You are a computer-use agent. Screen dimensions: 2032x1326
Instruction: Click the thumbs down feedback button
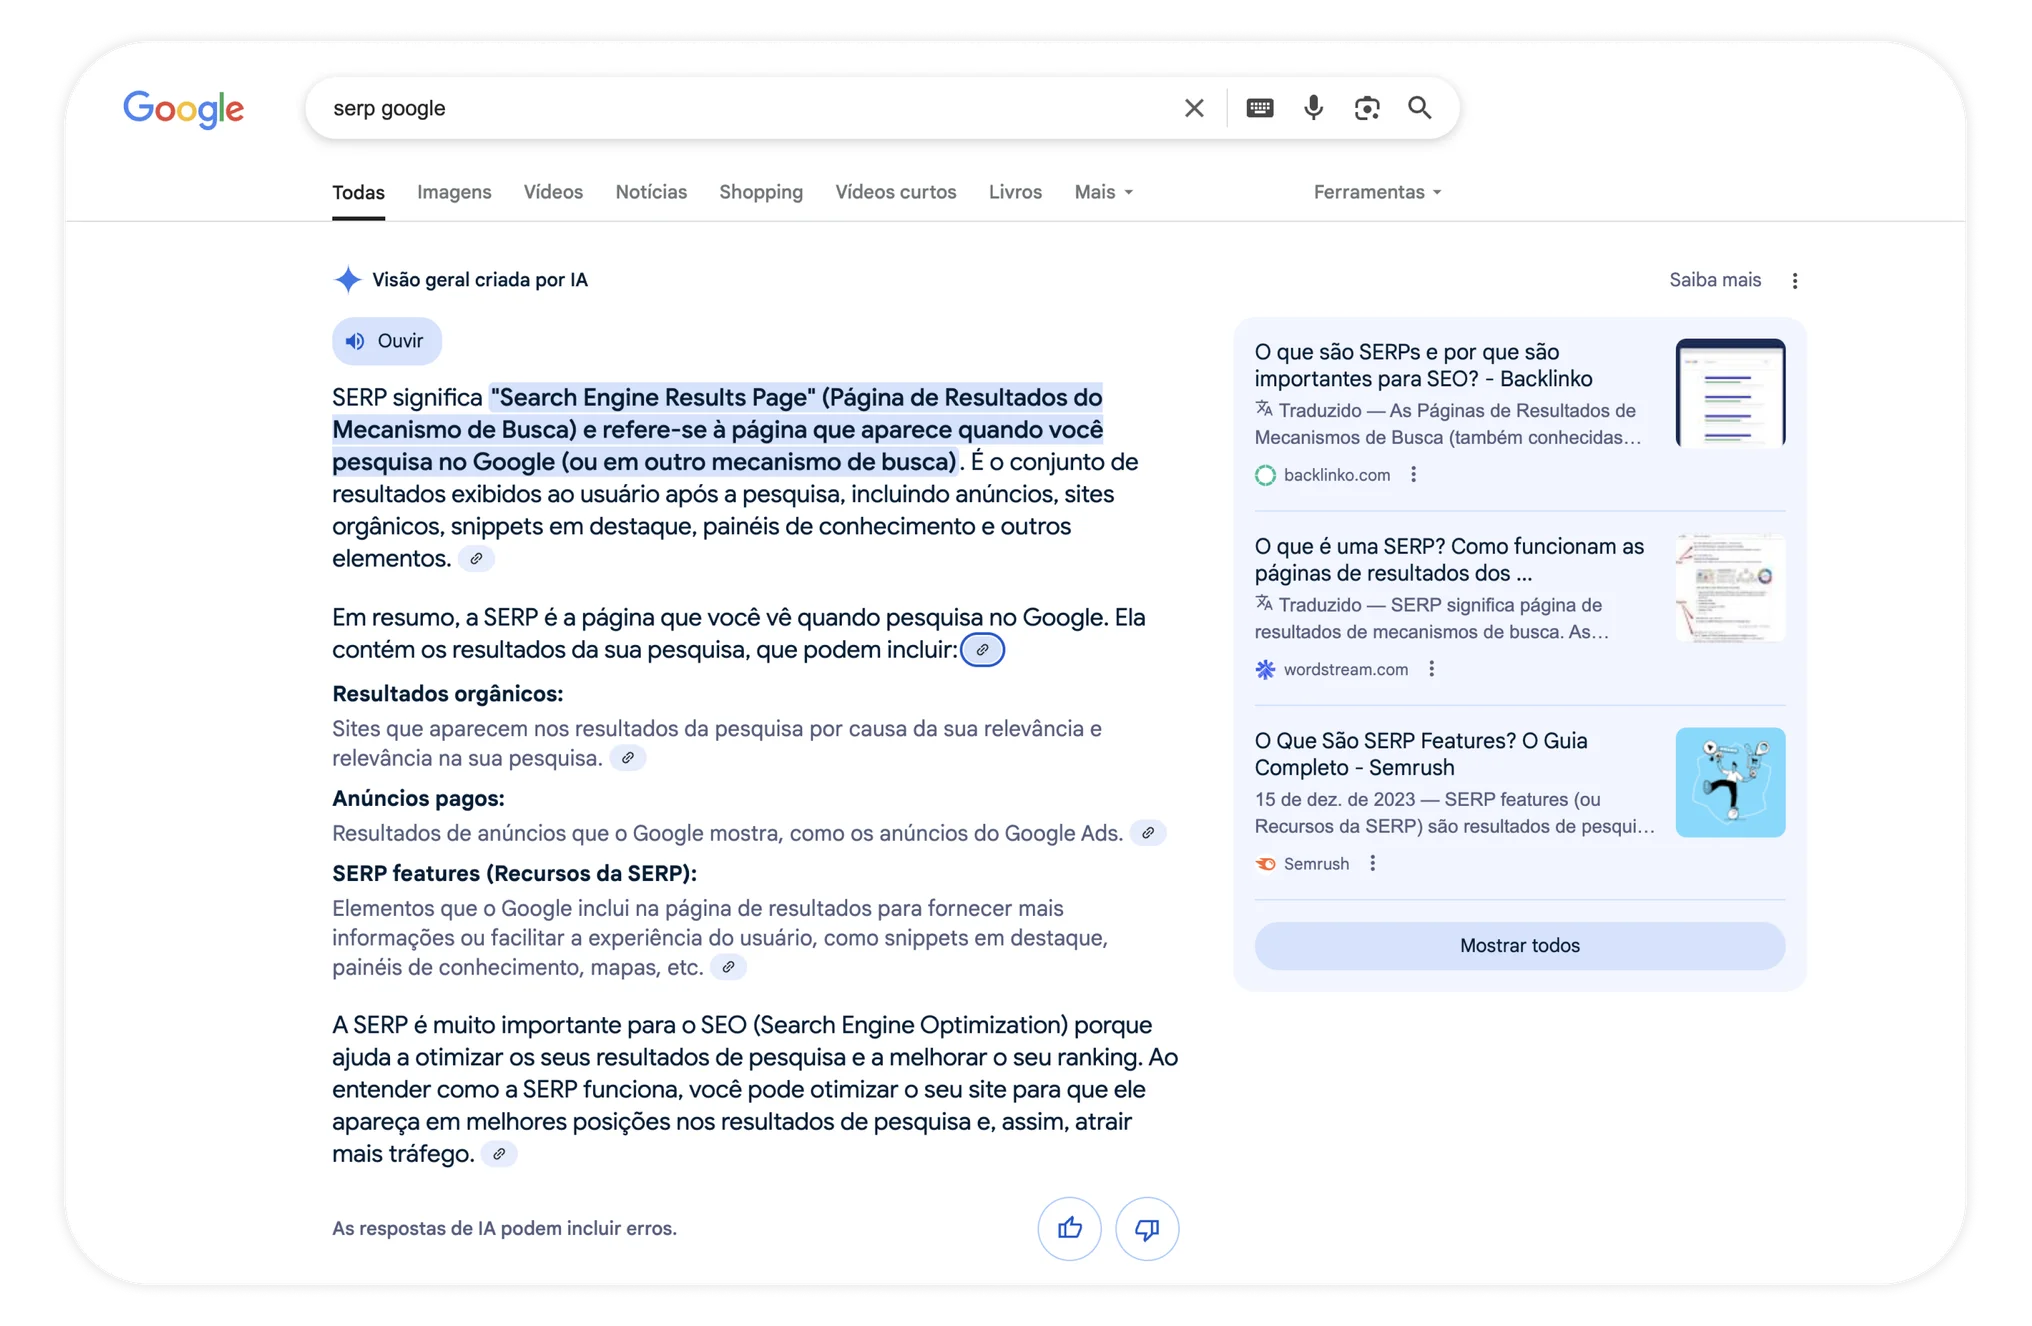[x=1147, y=1228]
